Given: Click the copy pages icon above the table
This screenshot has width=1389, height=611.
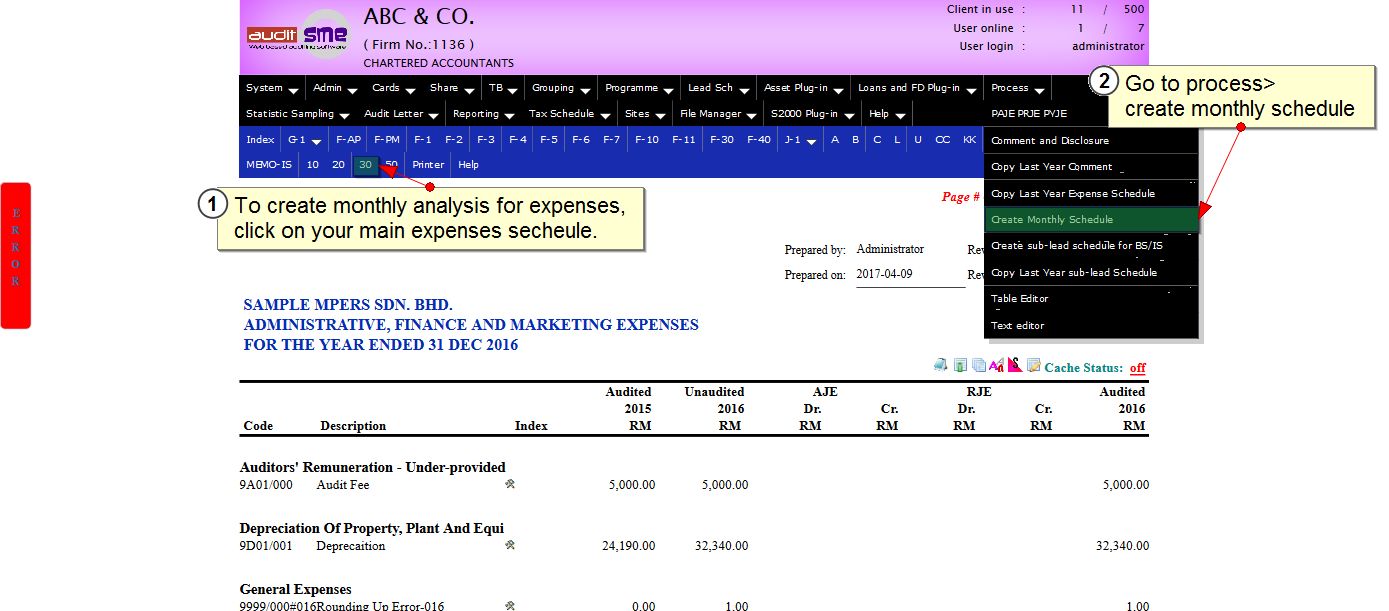Looking at the screenshot, I should coord(979,366).
